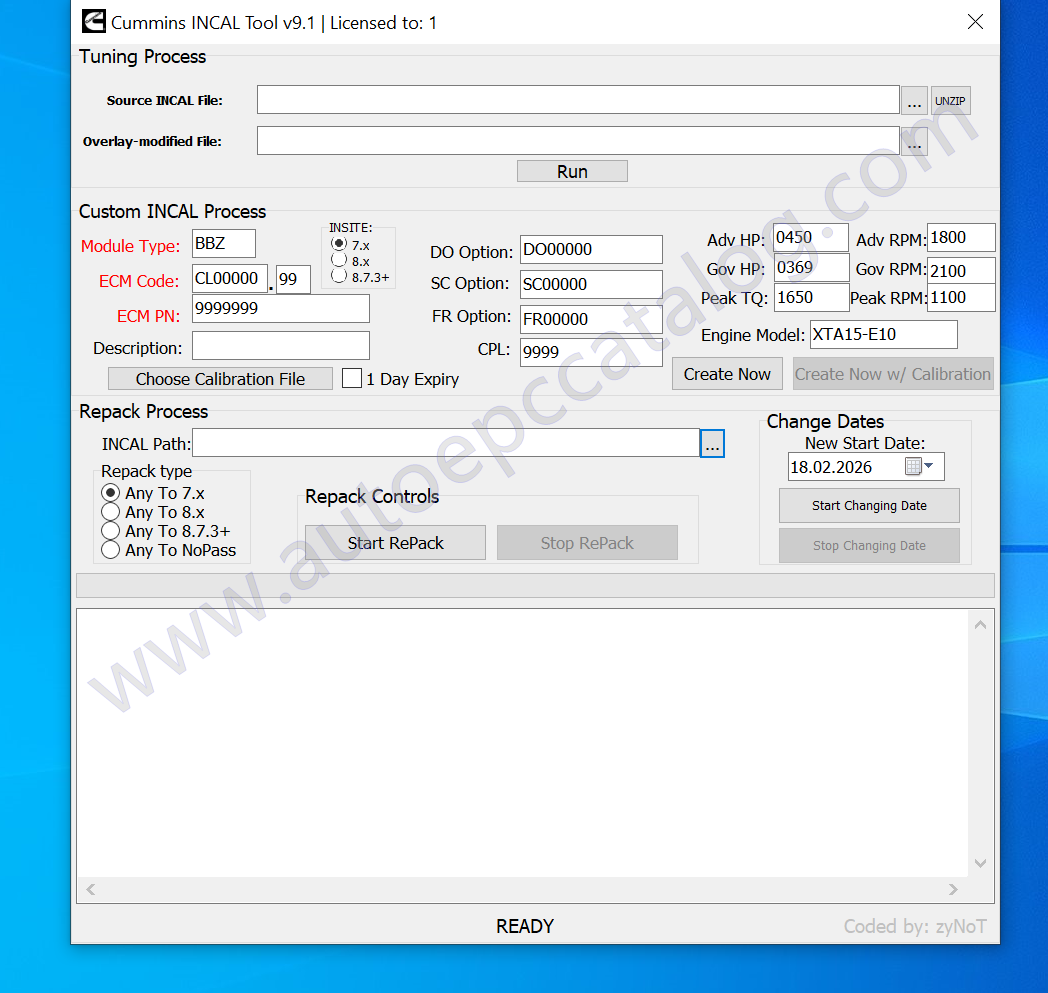Click the Description input field
Viewport: 1048px width, 993px height.
pyautogui.click(x=280, y=343)
